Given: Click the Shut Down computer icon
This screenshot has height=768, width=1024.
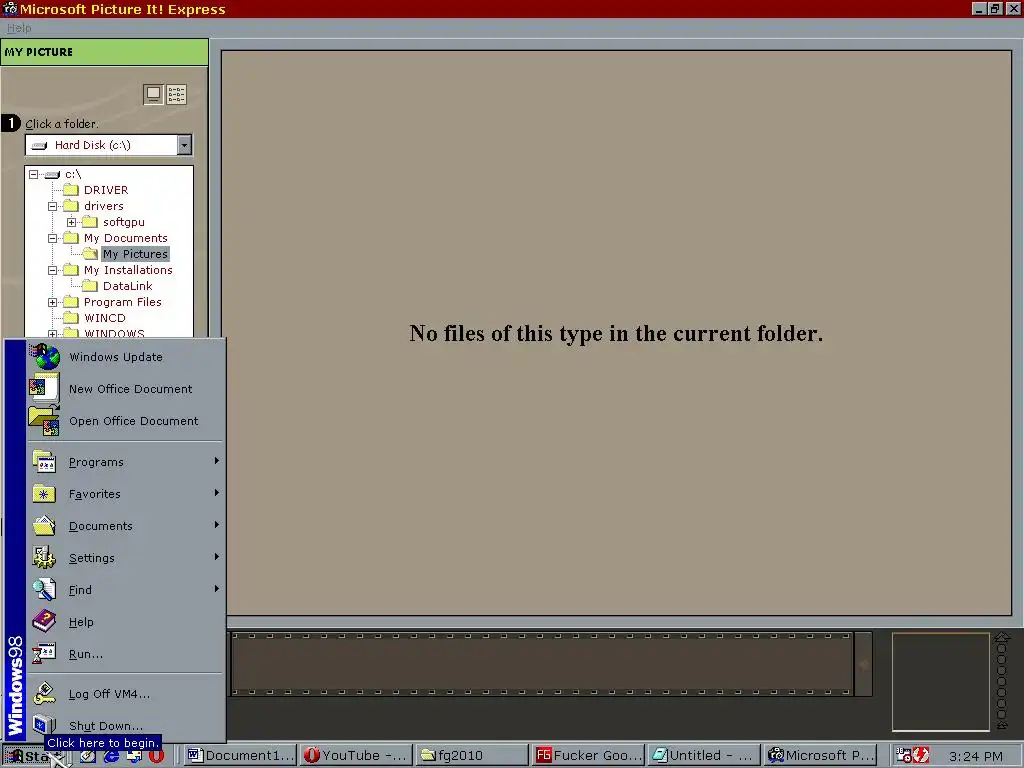Looking at the screenshot, I should pyautogui.click(x=44, y=725).
